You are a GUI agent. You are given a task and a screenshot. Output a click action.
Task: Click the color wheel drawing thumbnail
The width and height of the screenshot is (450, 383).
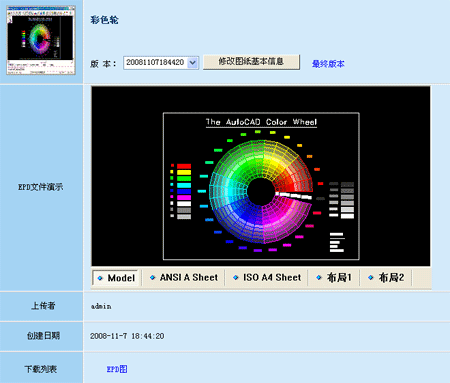pyautogui.click(x=41, y=40)
